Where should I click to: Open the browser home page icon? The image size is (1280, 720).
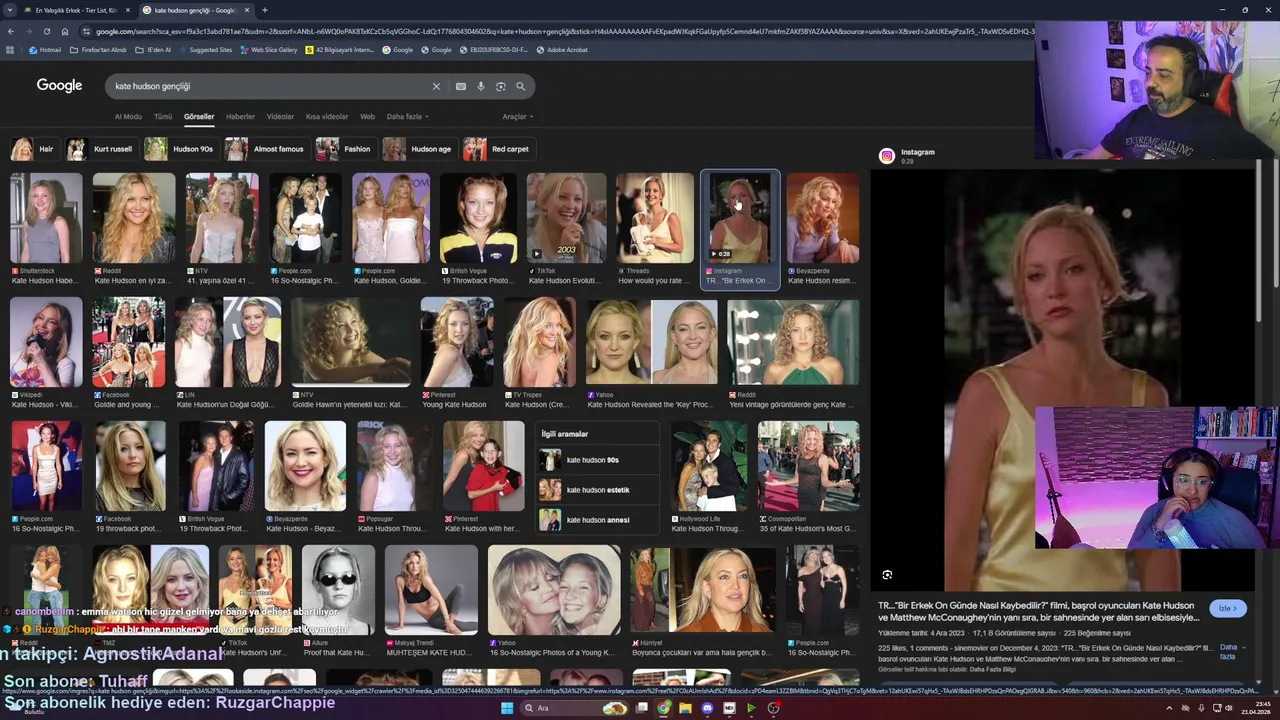64,31
